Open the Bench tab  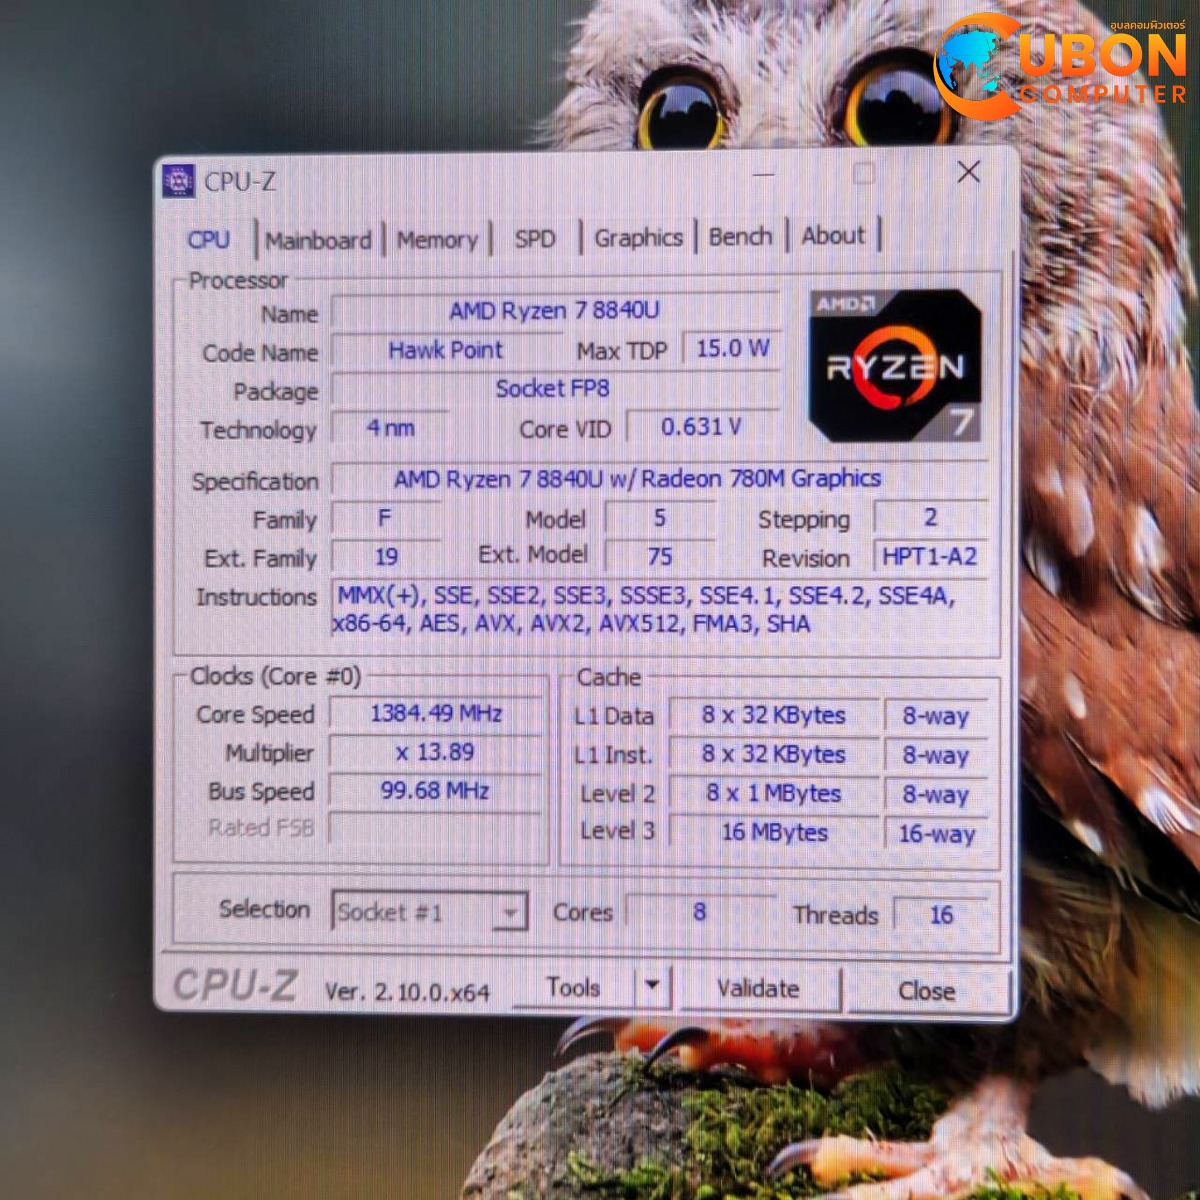click(x=740, y=237)
